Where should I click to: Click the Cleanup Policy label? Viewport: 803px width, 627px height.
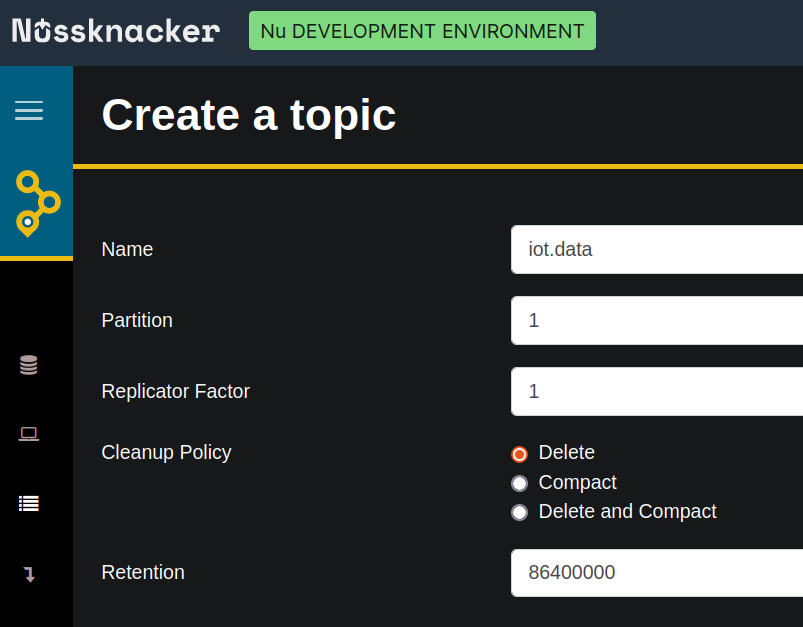click(x=166, y=452)
